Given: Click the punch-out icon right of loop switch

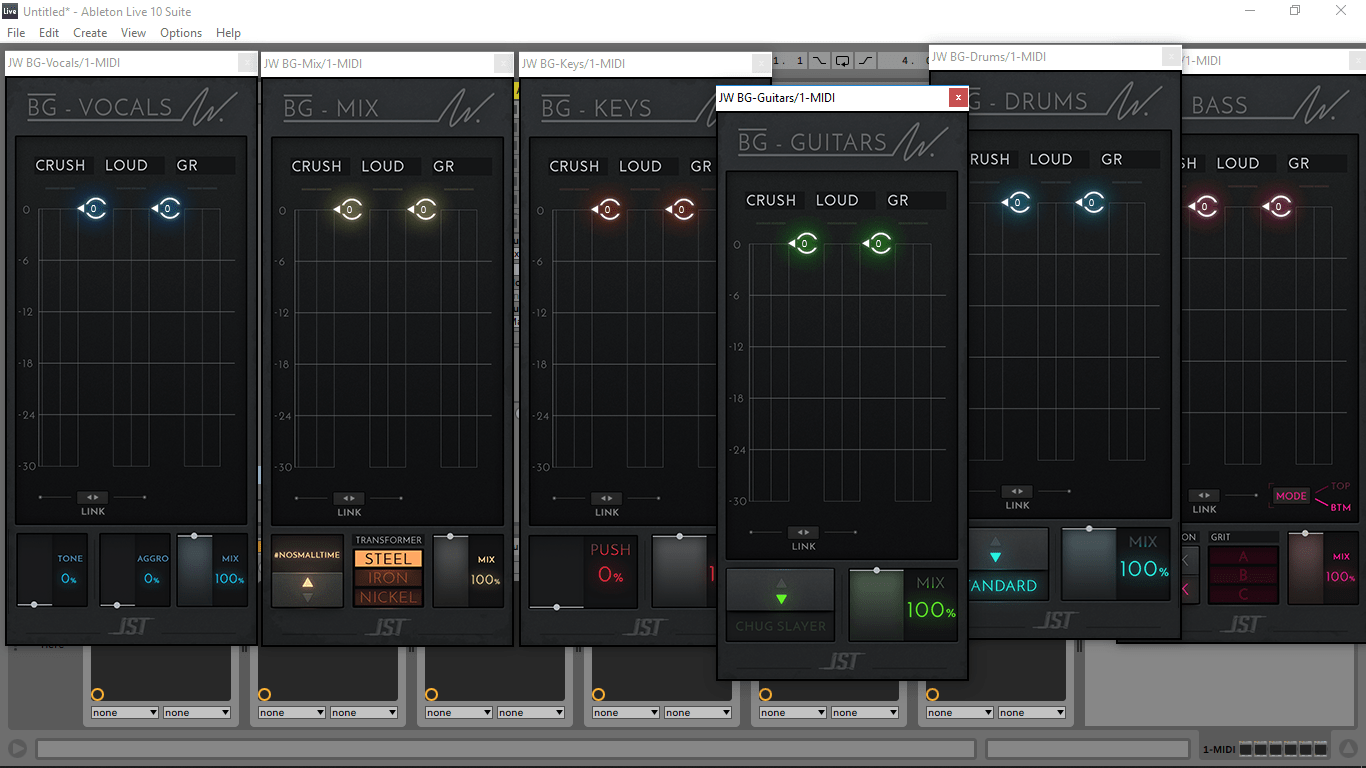Looking at the screenshot, I should 865,61.
